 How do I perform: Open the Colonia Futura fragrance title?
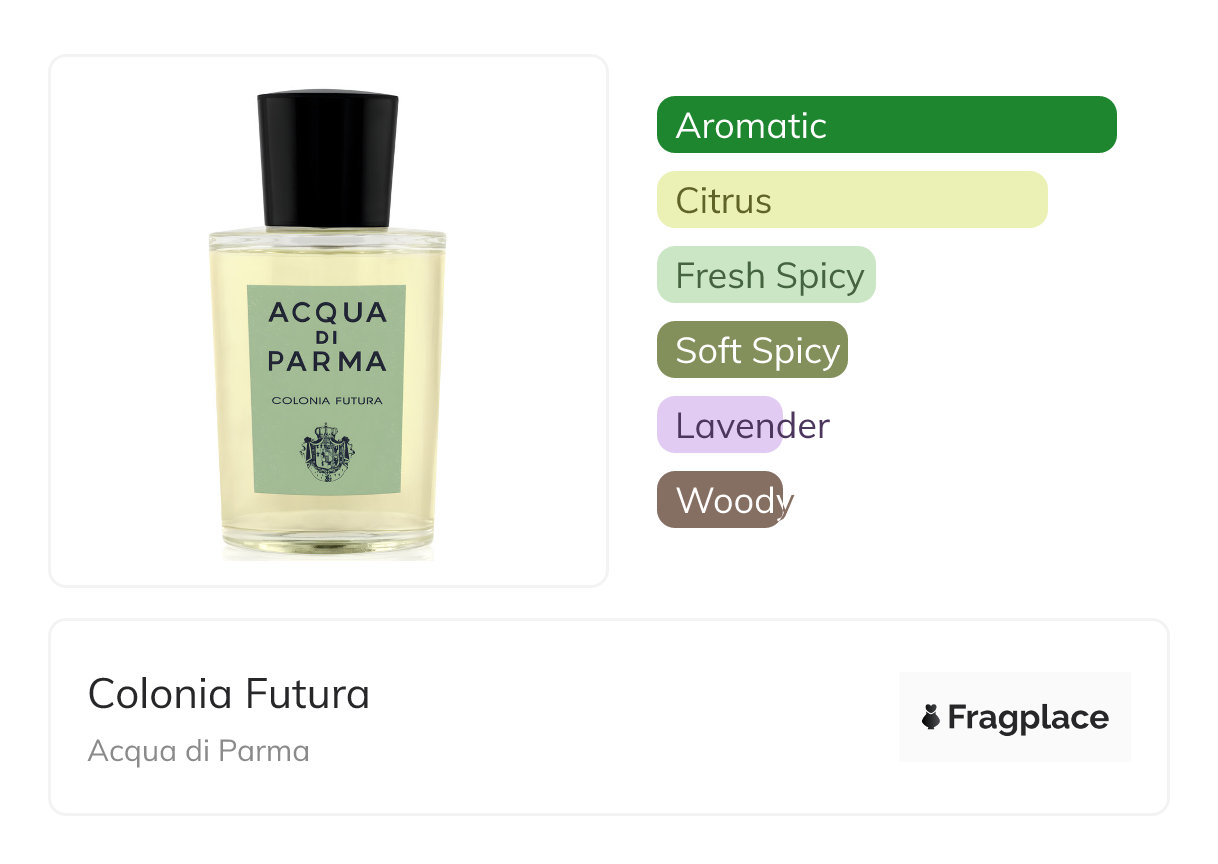point(229,693)
